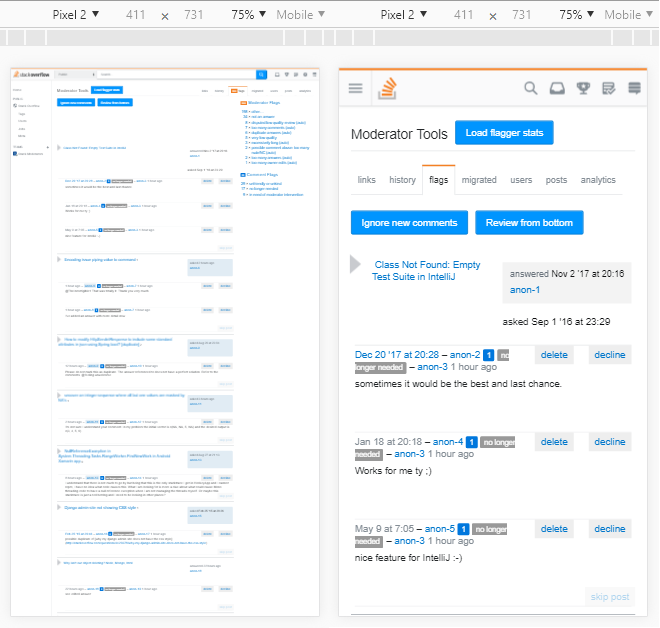Switch to the links tab in the mobile view
The width and height of the screenshot is (660, 628).
pyautogui.click(x=367, y=180)
